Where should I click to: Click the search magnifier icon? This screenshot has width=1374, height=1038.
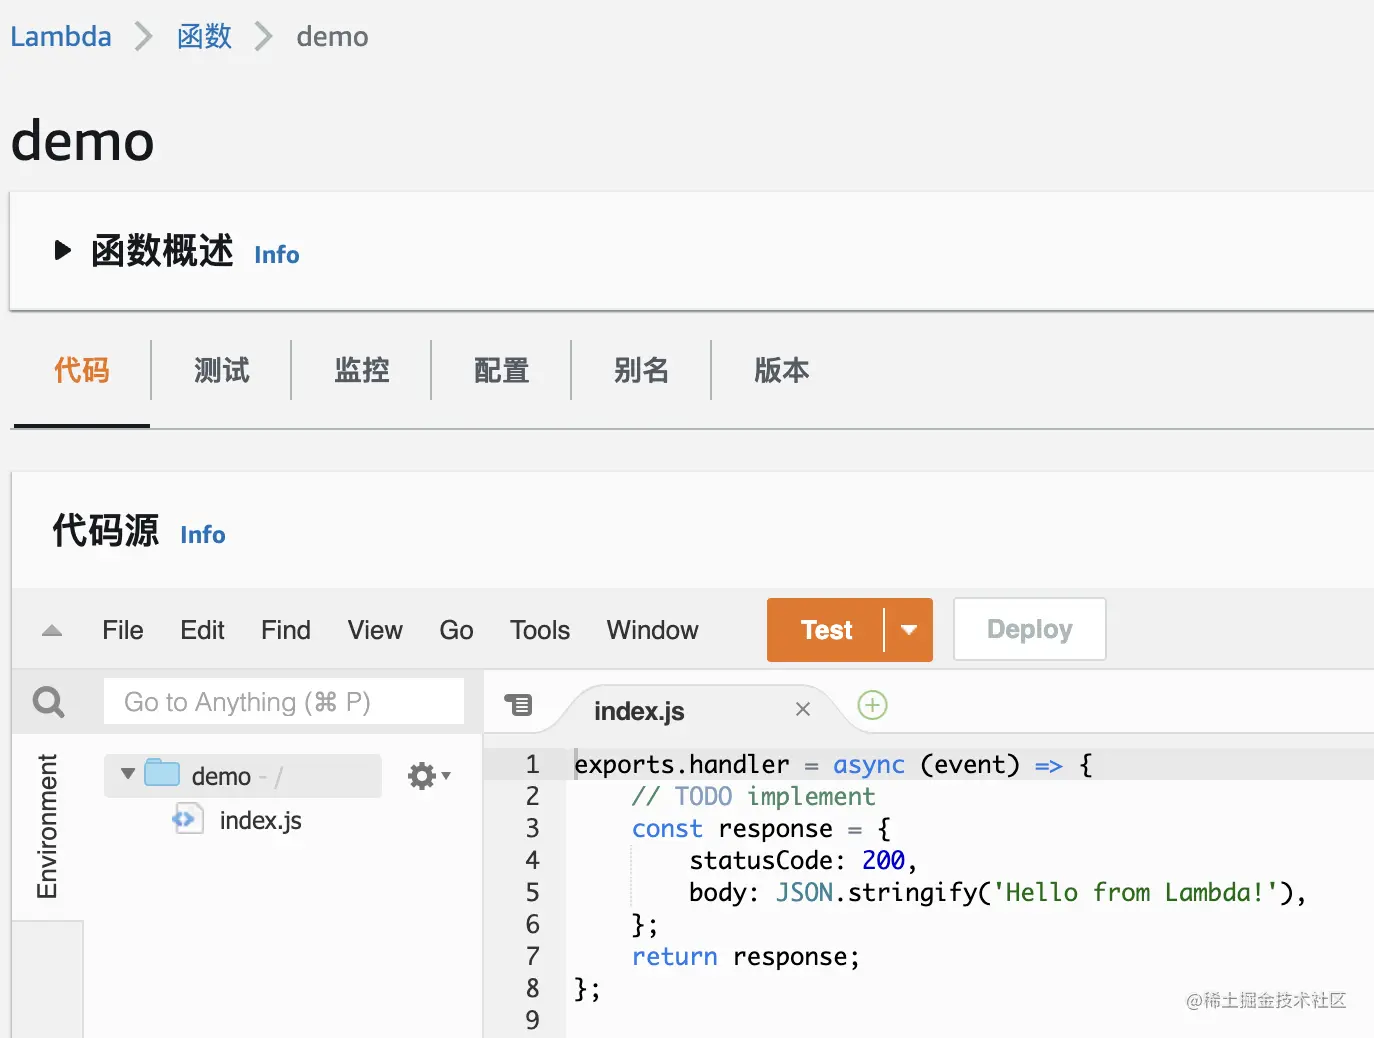(x=48, y=702)
